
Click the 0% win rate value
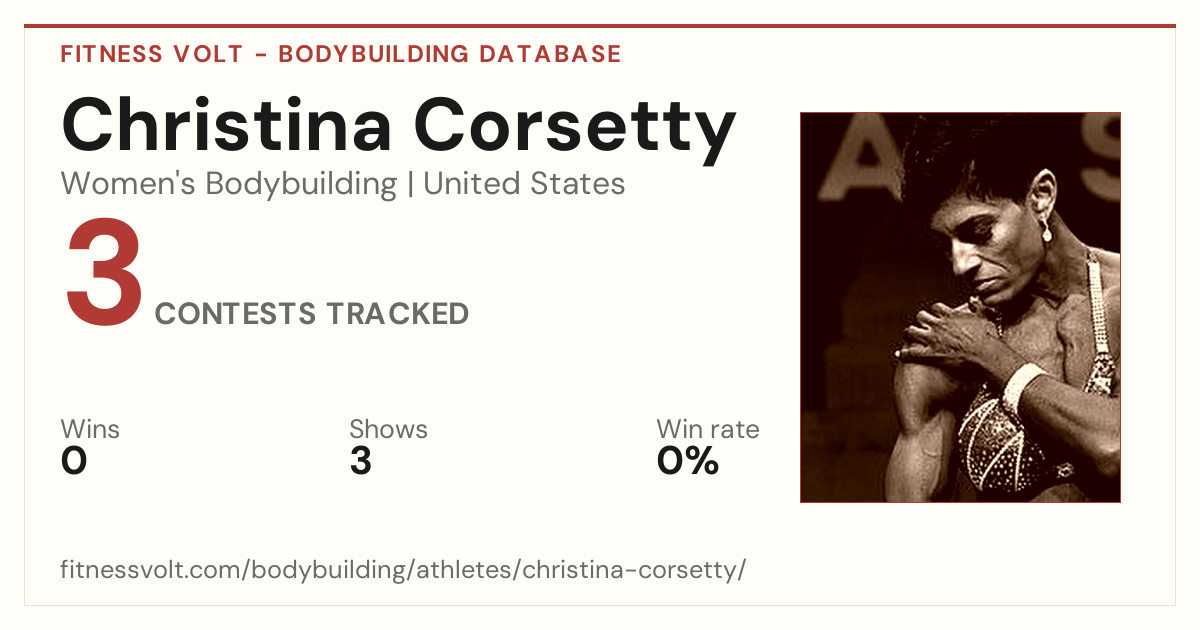[688, 461]
